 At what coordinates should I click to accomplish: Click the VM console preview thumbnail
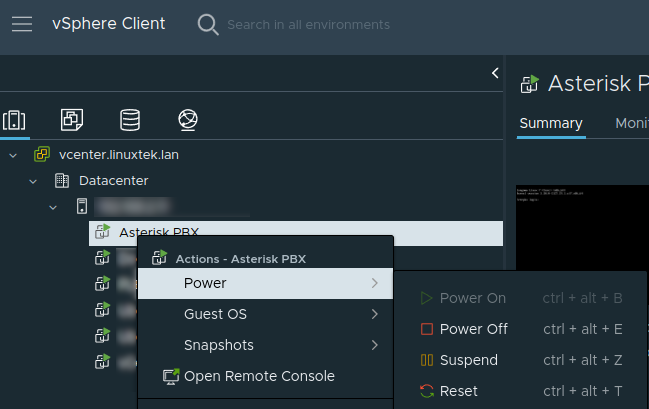(582, 228)
